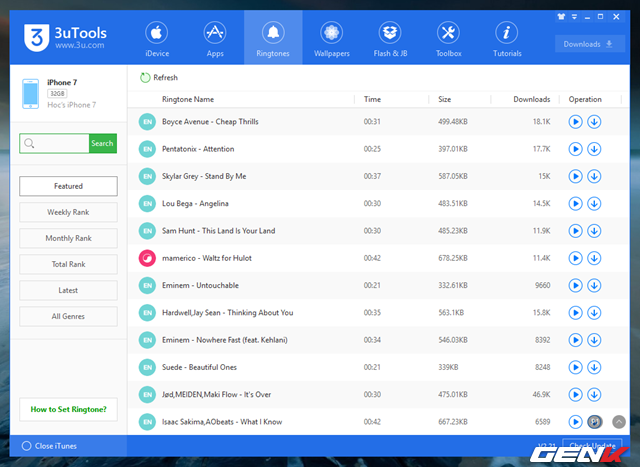The width and height of the screenshot is (640, 467).
Task: Download Eminem - Nowhere Fast ringtone
Action: (594, 340)
